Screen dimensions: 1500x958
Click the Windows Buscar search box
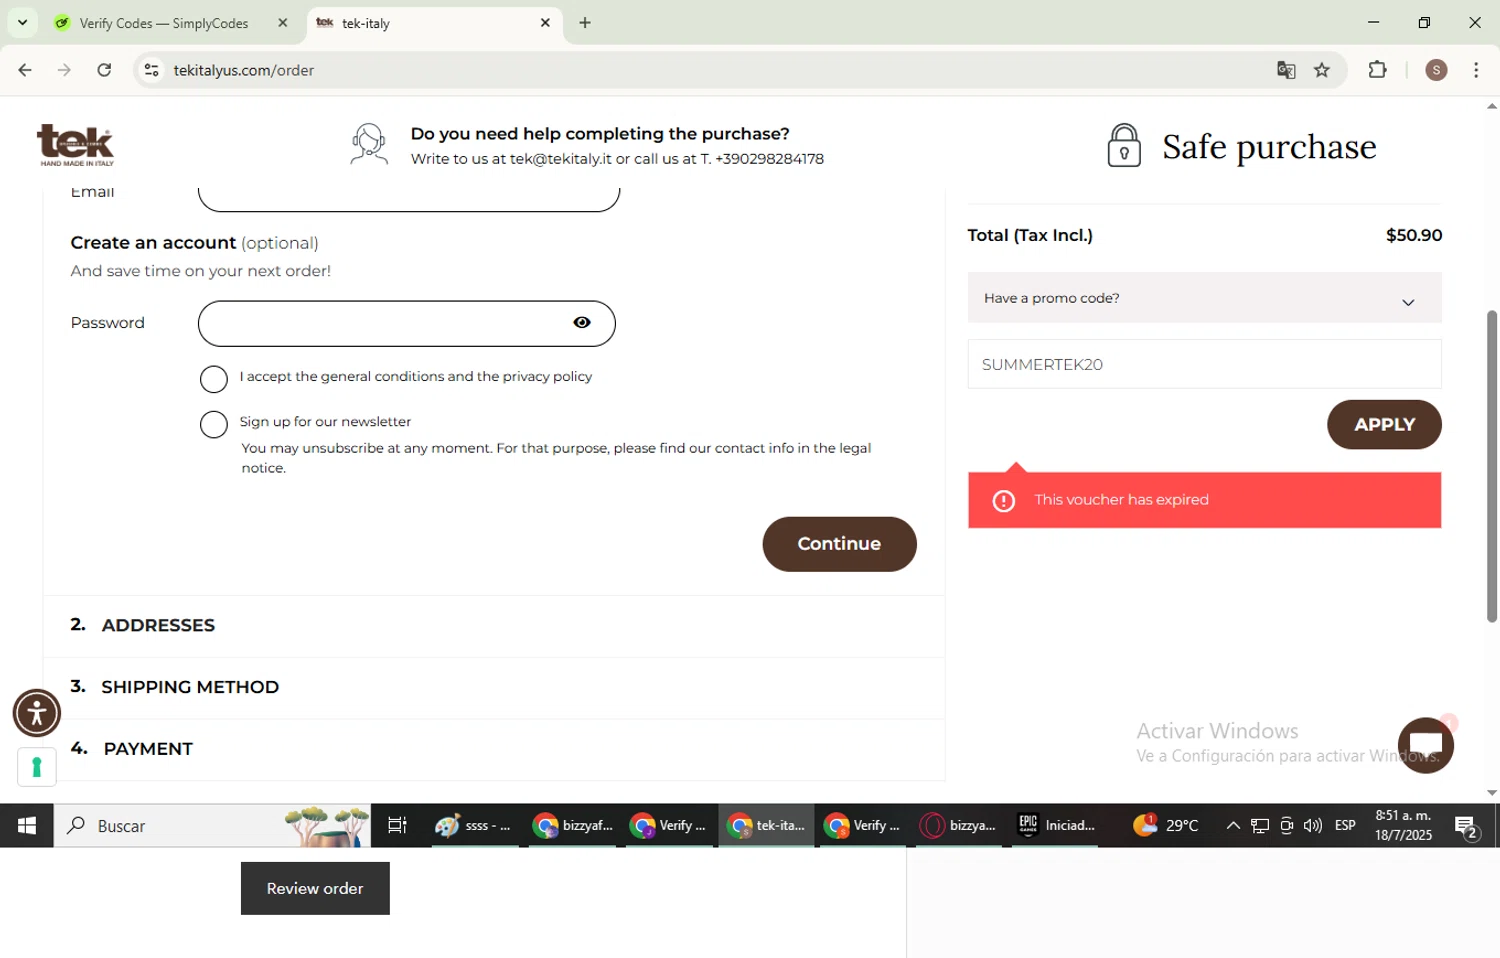pos(212,825)
